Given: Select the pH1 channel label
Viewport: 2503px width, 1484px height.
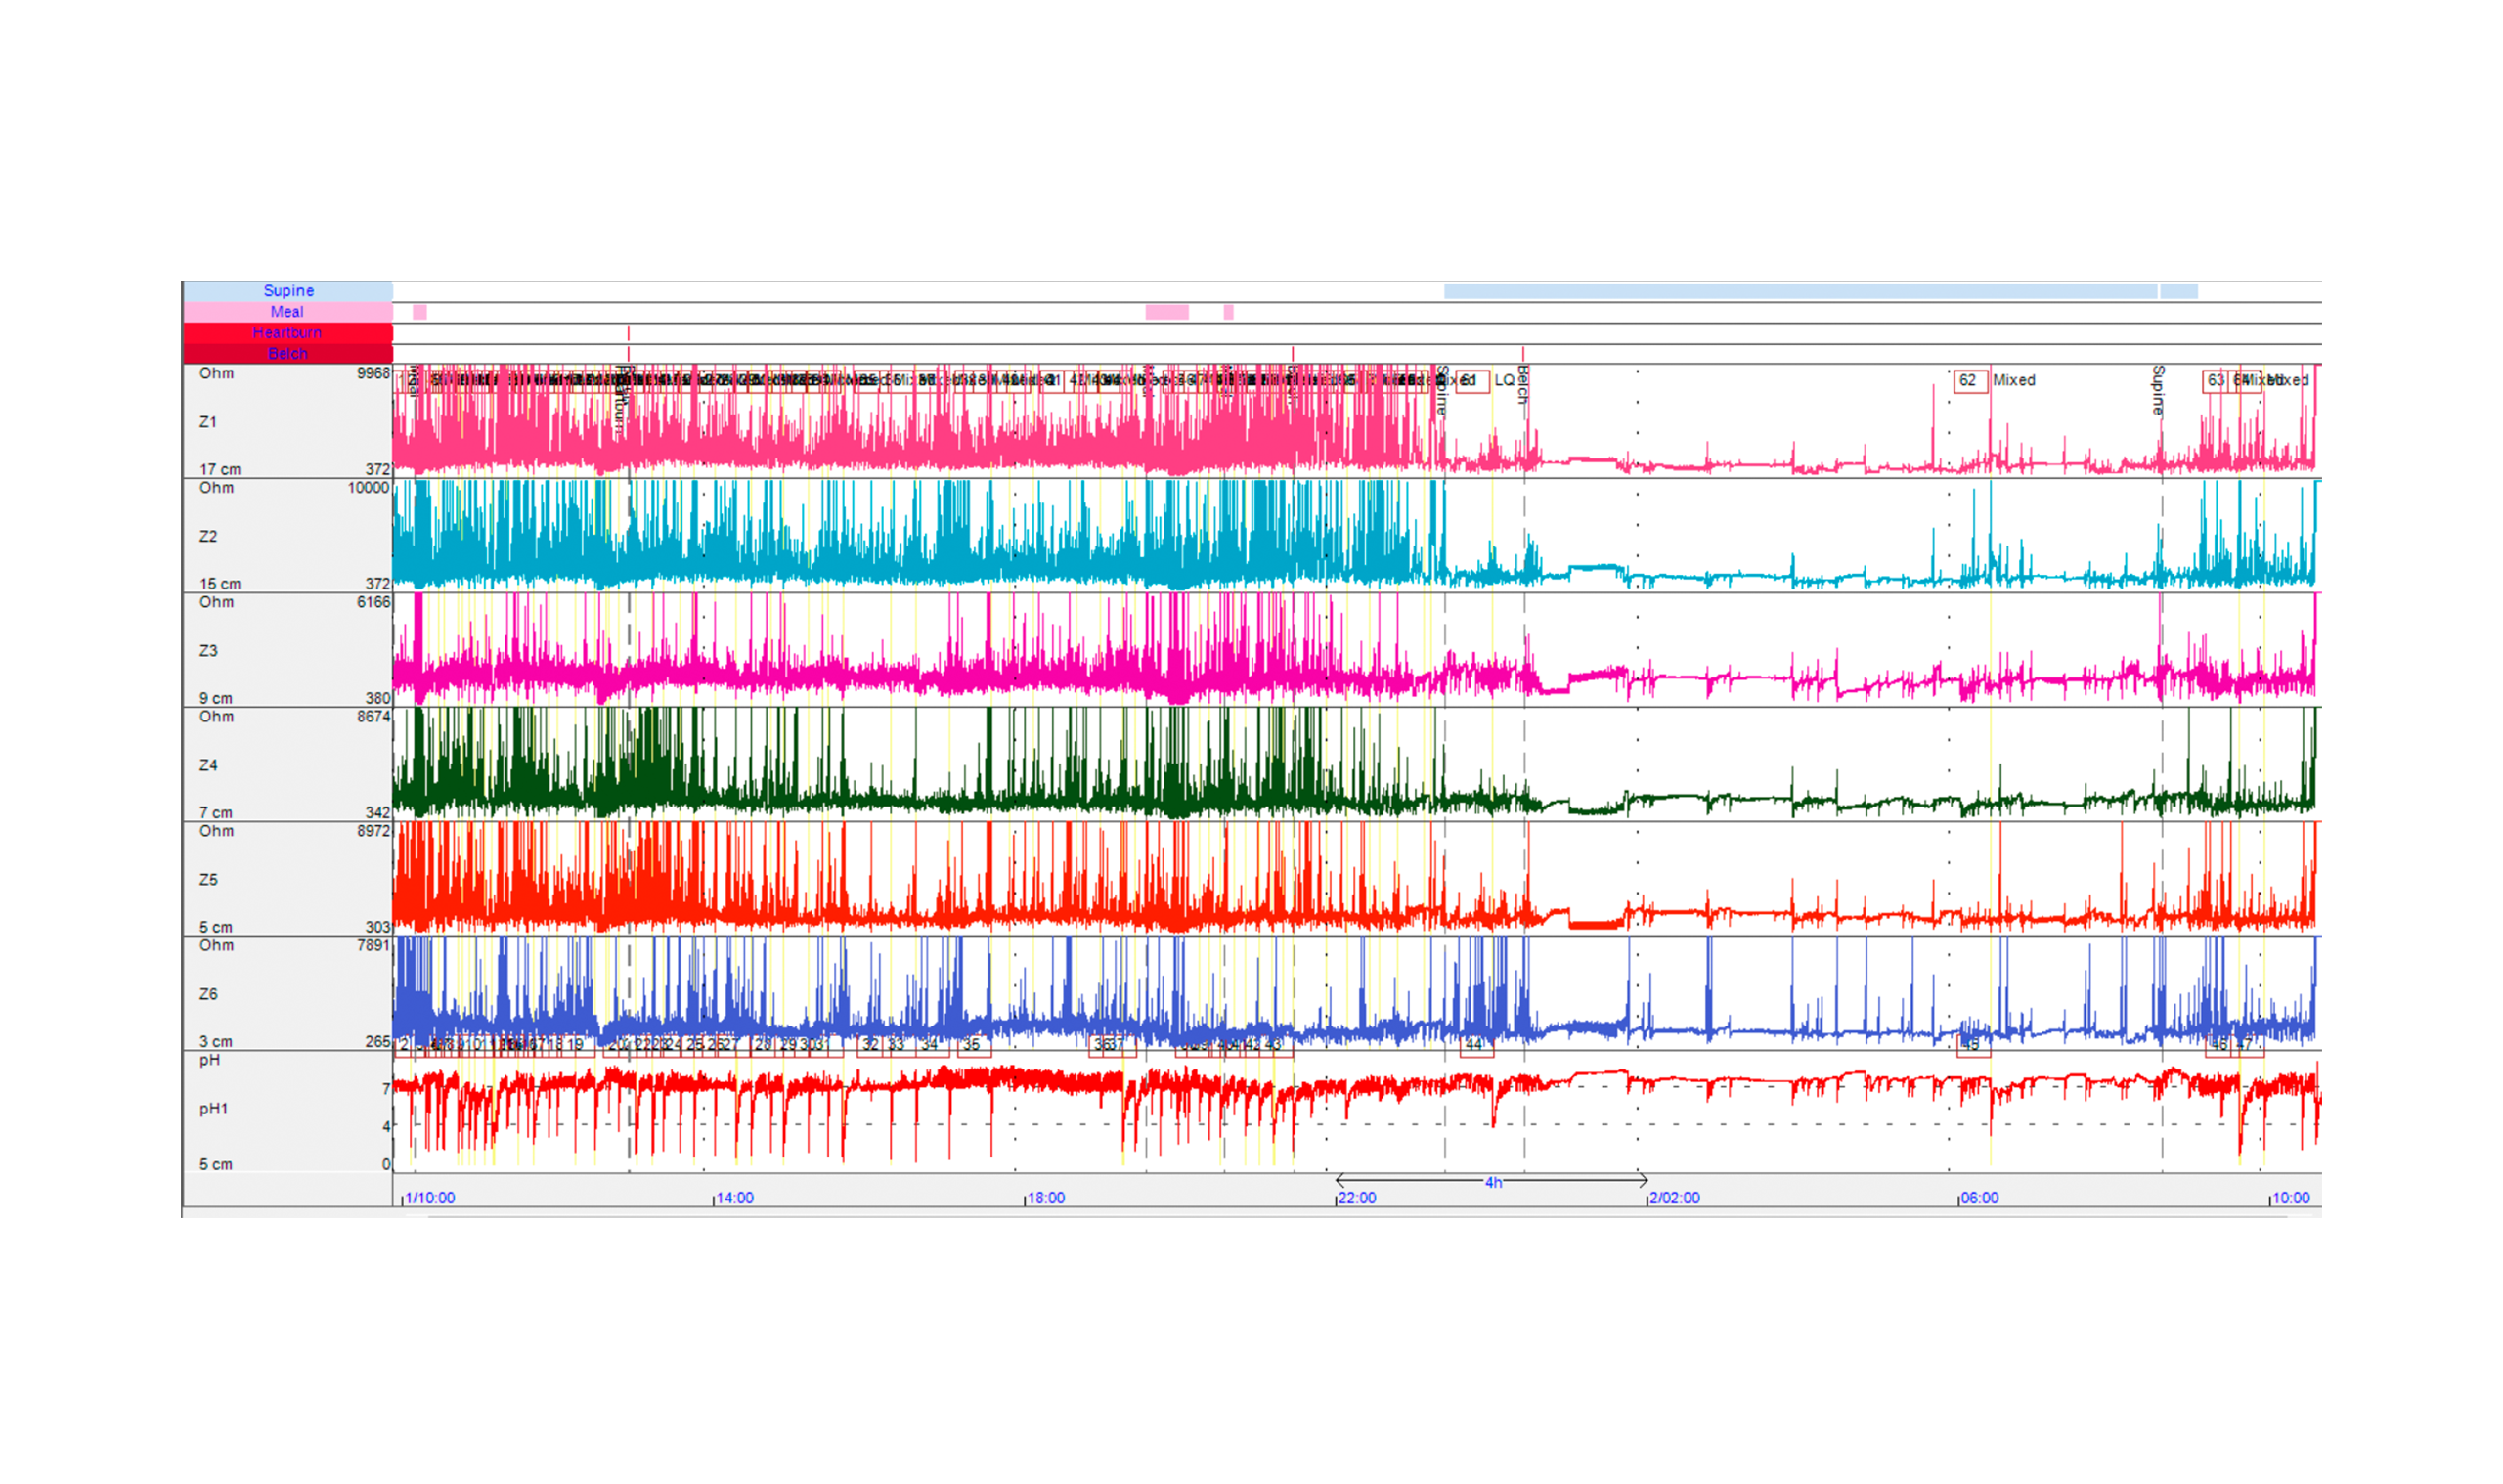Looking at the screenshot, I should click(213, 1109).
